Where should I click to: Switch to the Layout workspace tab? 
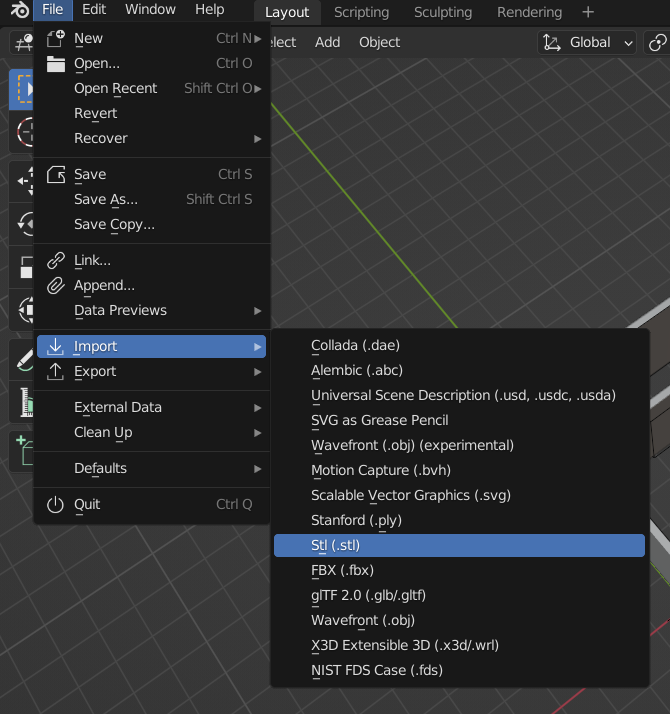click(x=287, y=12)
